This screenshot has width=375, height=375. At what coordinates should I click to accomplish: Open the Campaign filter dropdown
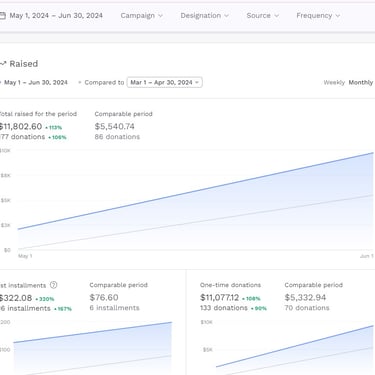[x=141, y=16]
